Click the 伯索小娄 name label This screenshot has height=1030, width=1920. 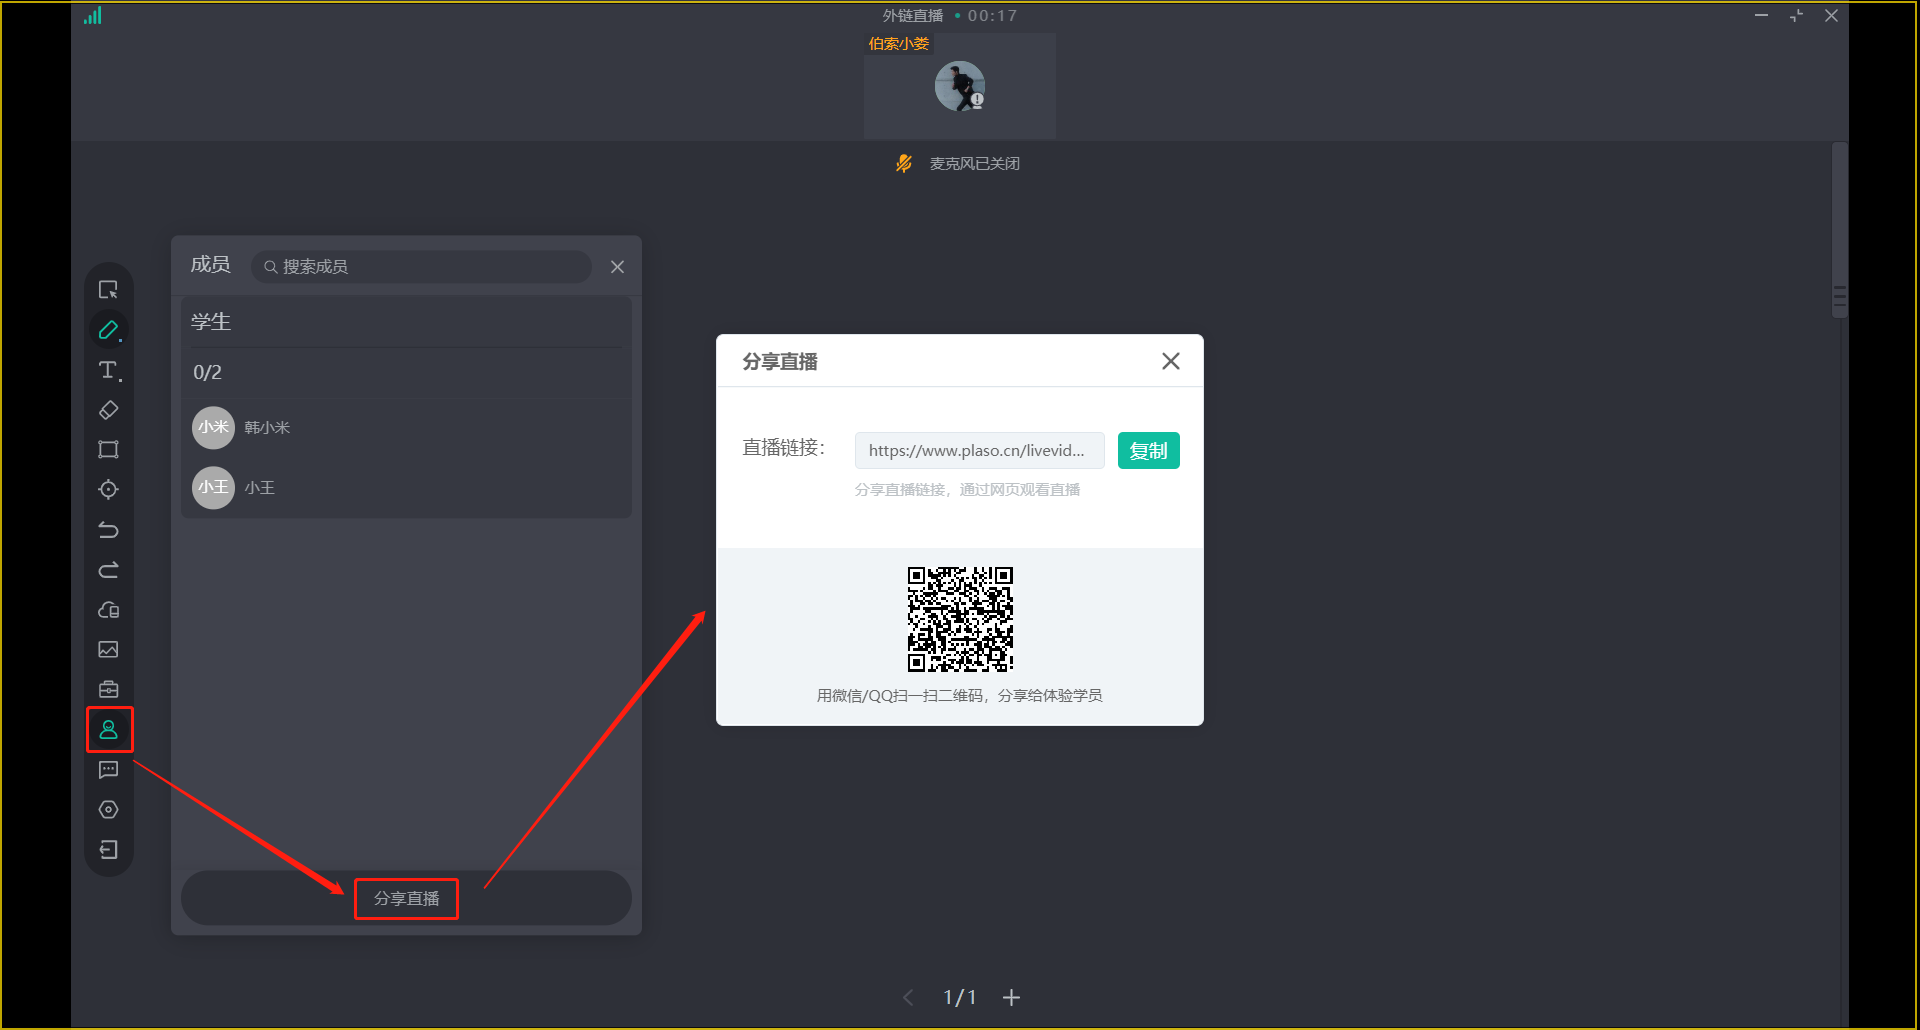tap(898, 44)
